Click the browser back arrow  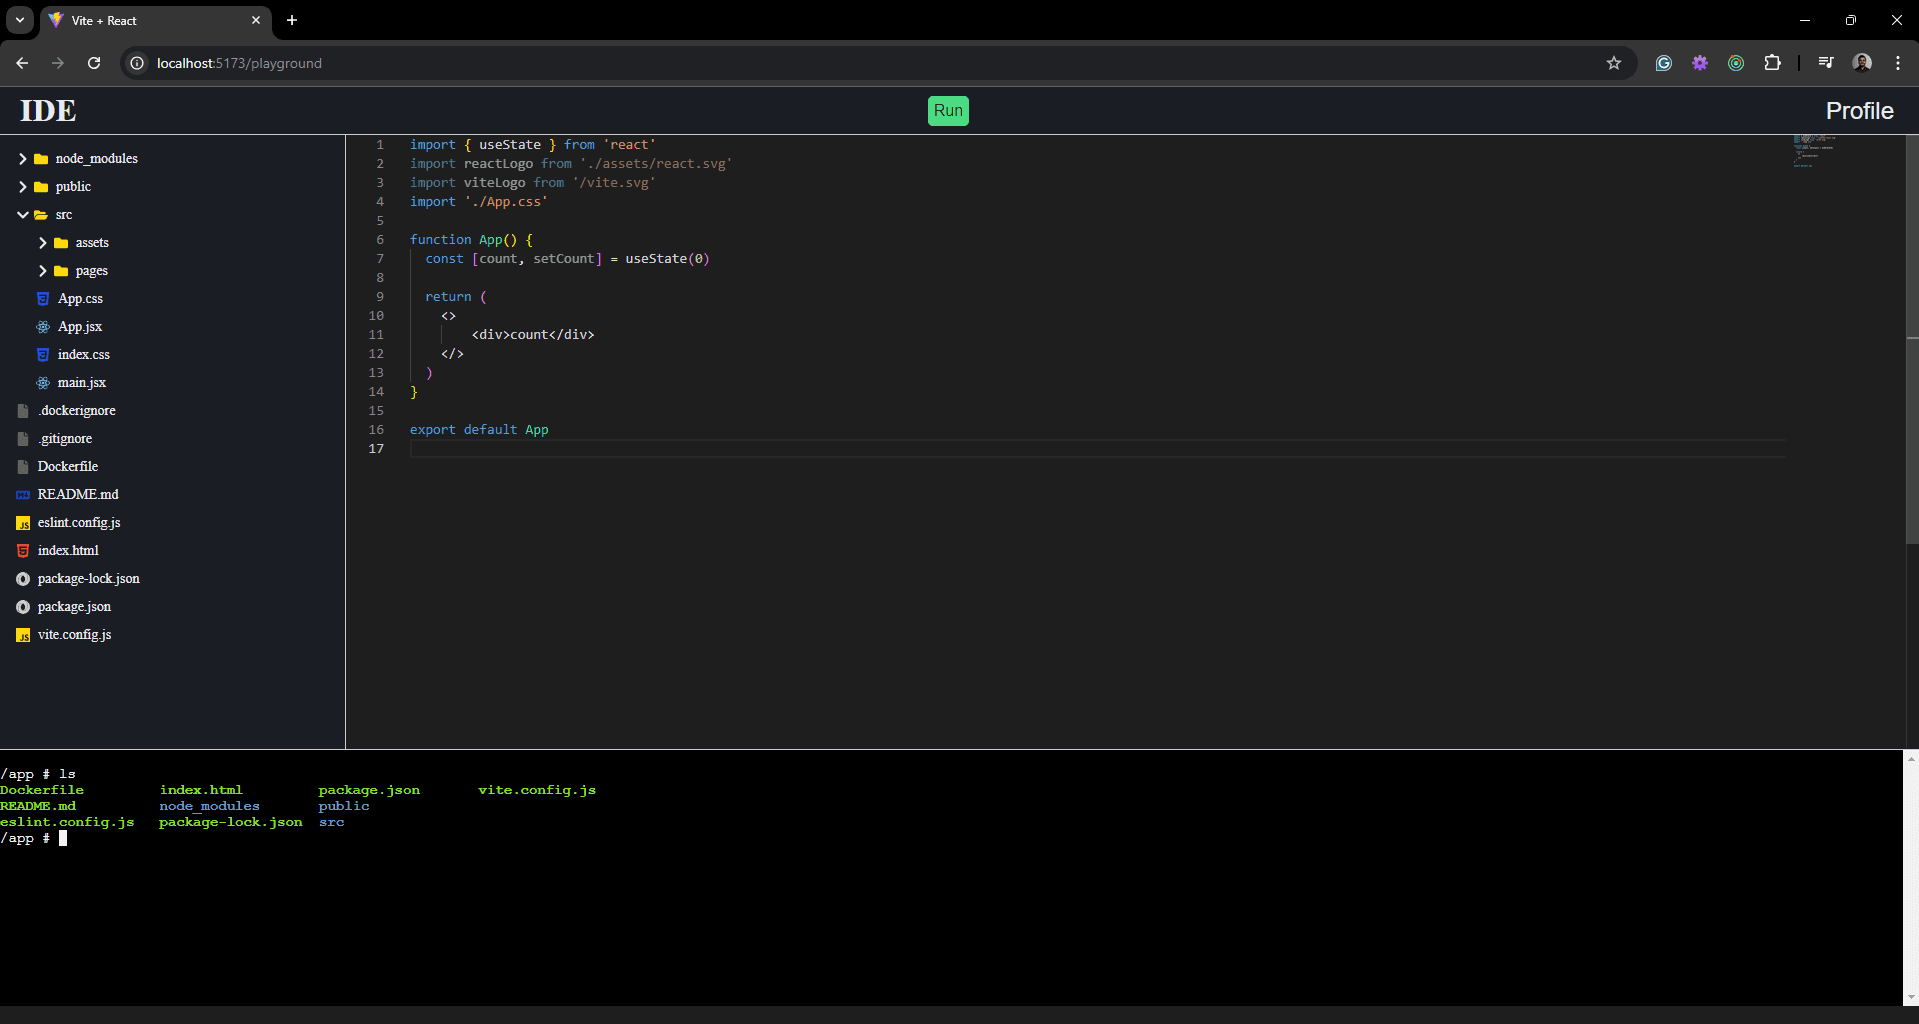click(x=22, y=63)
